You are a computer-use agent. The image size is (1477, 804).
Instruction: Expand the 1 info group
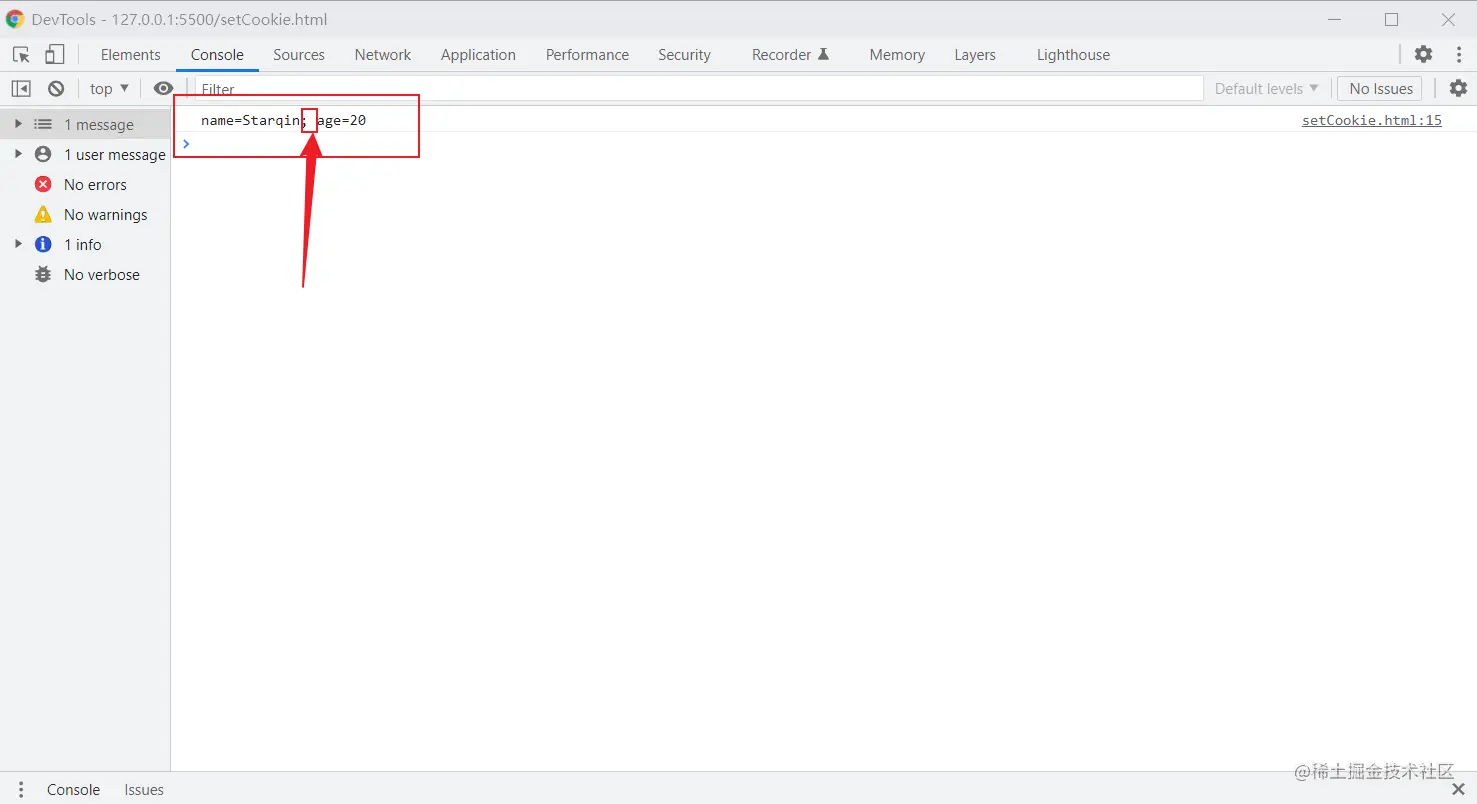click(x=18, y=244)
